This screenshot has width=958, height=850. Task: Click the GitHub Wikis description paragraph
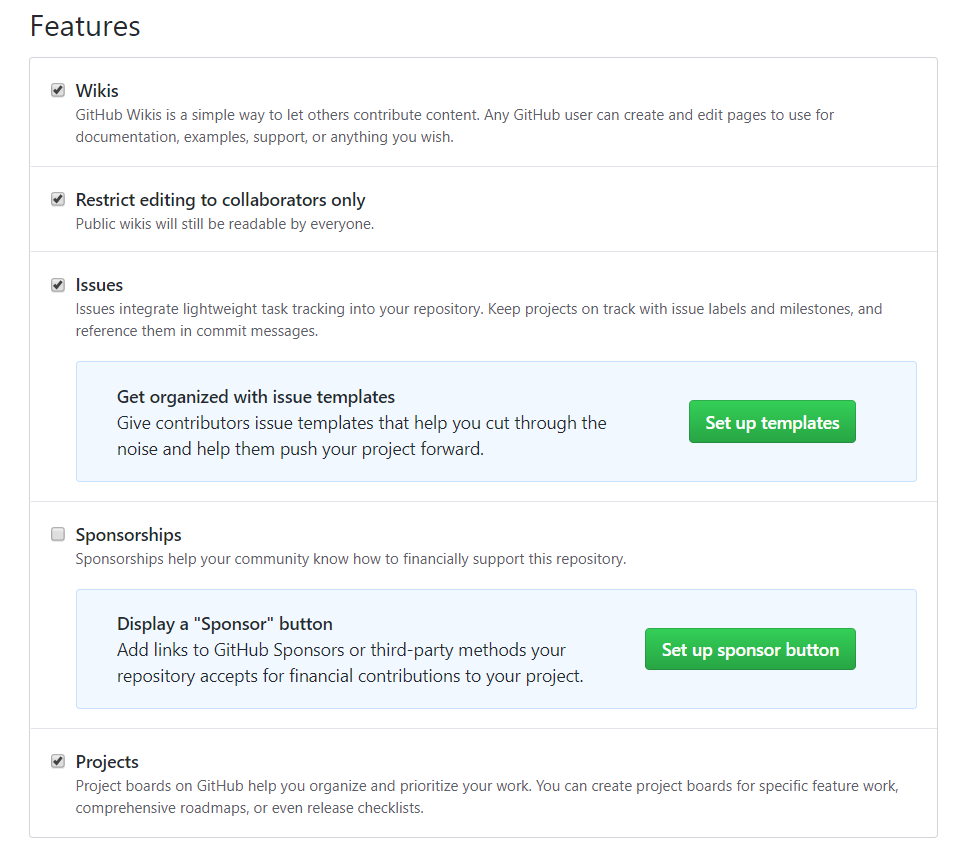[454, 126]
